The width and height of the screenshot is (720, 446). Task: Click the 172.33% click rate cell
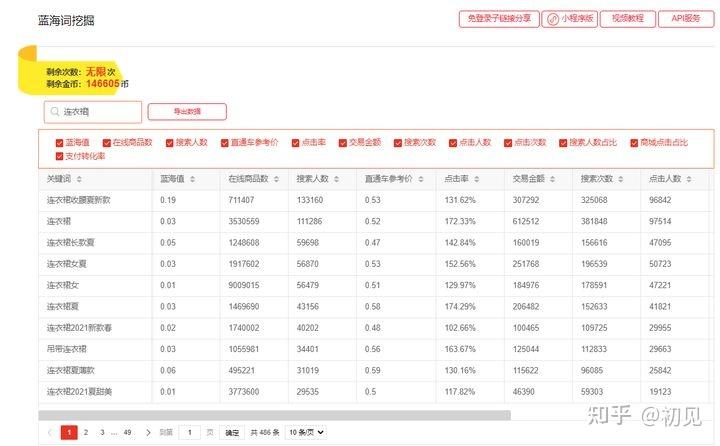460,221
